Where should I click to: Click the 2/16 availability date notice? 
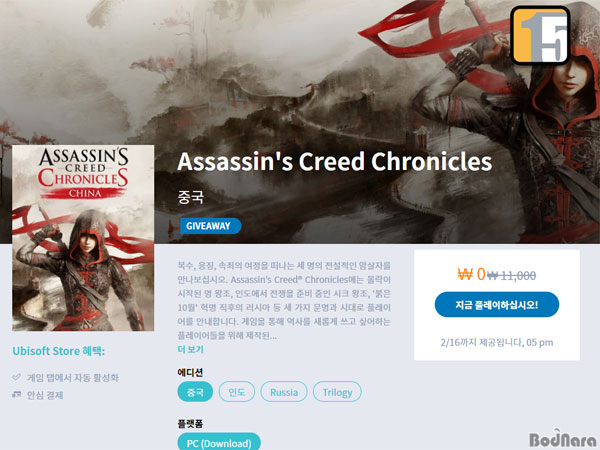coord(497,342)
